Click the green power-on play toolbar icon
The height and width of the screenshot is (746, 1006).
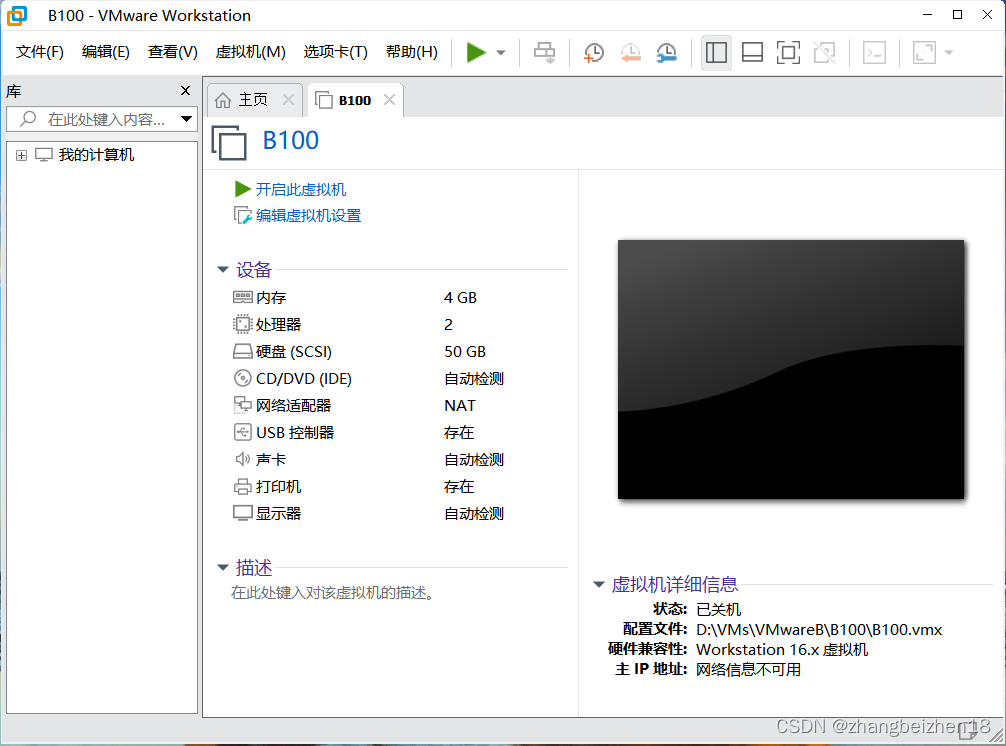(476, 53)
